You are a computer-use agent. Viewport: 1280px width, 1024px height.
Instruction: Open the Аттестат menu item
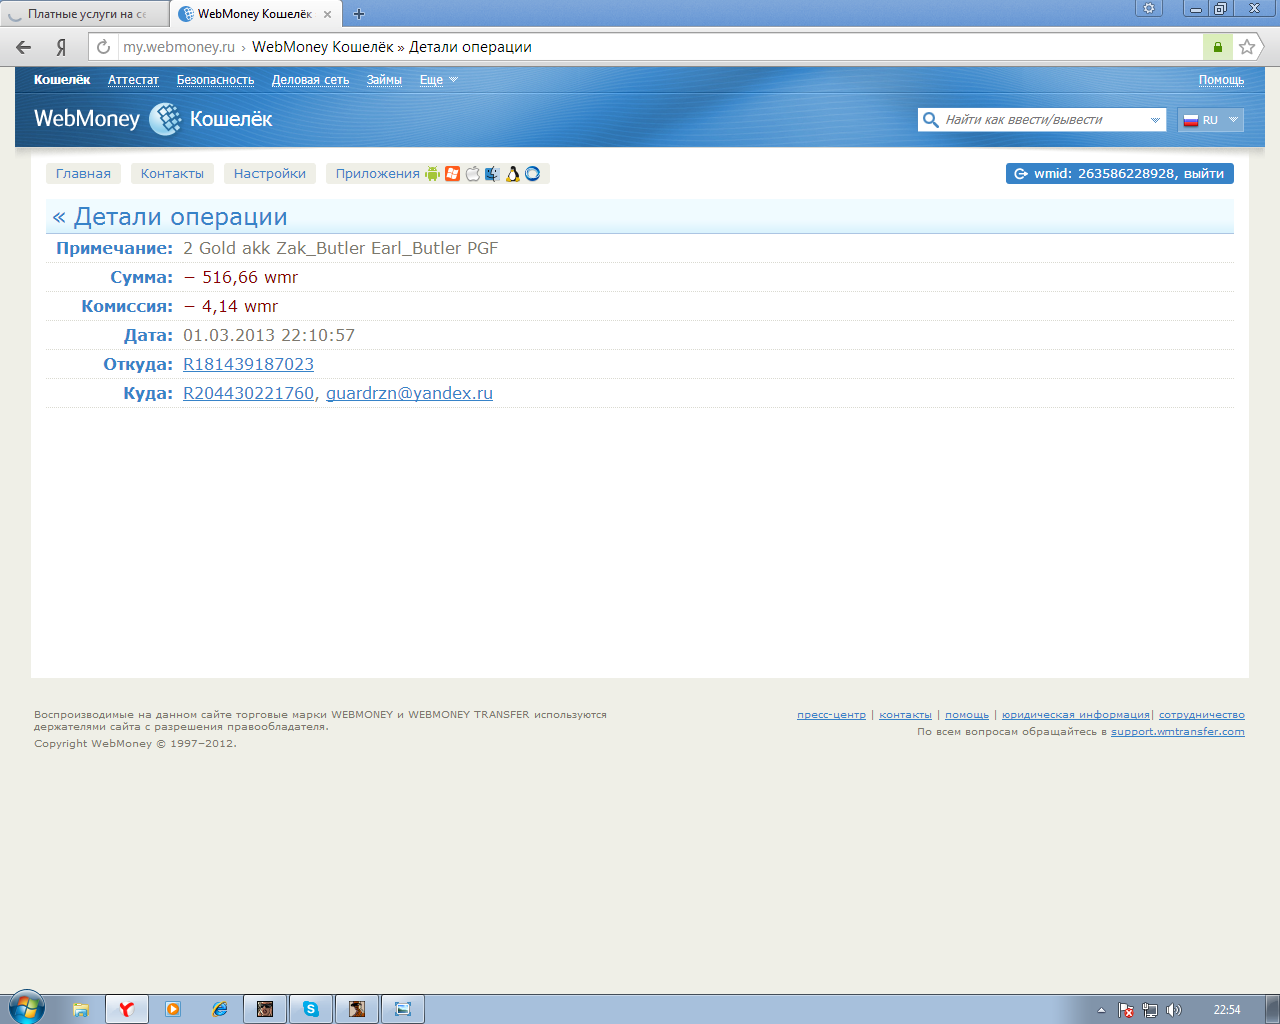coord(133,80)
